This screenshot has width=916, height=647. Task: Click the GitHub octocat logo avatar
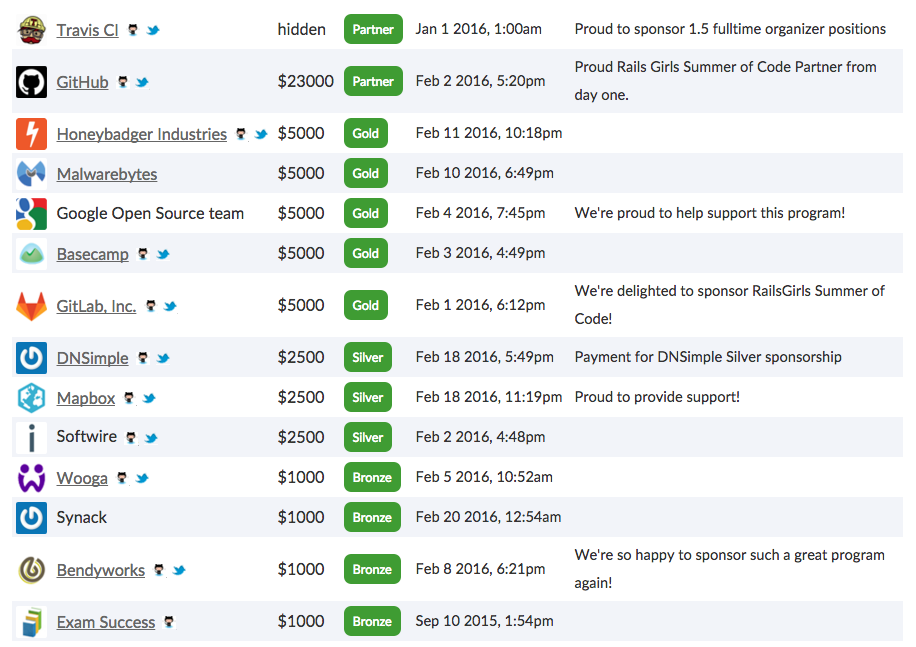(32, 82)
